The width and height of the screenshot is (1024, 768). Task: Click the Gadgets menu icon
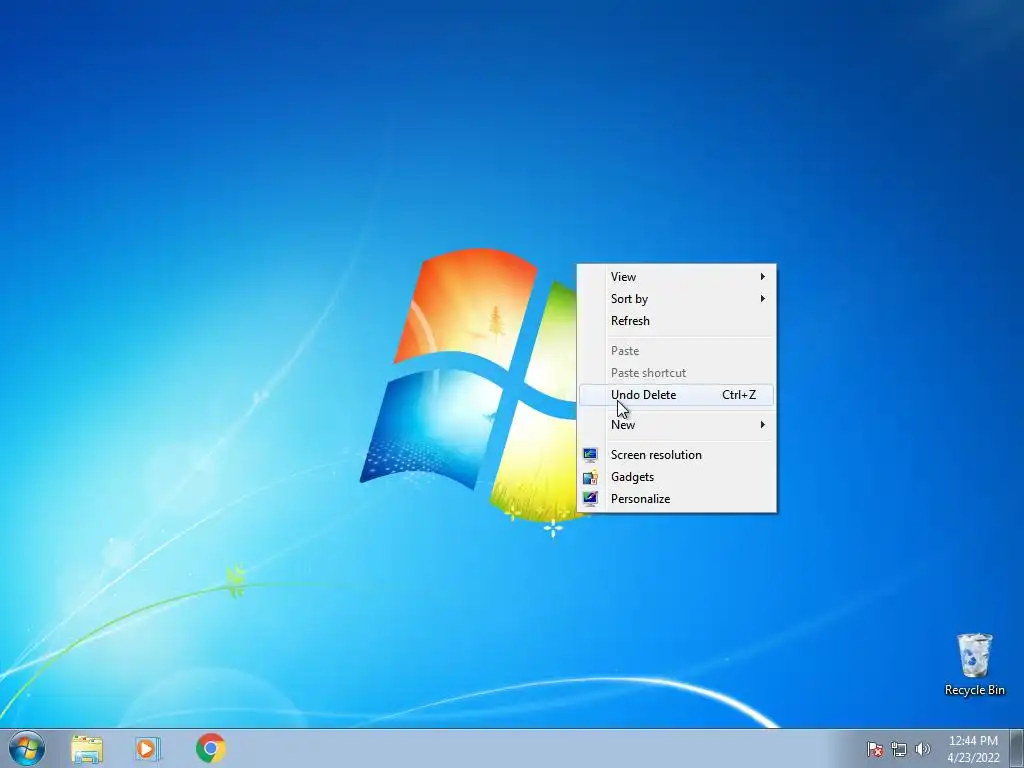pyautogui.click(x=590, y=477)
